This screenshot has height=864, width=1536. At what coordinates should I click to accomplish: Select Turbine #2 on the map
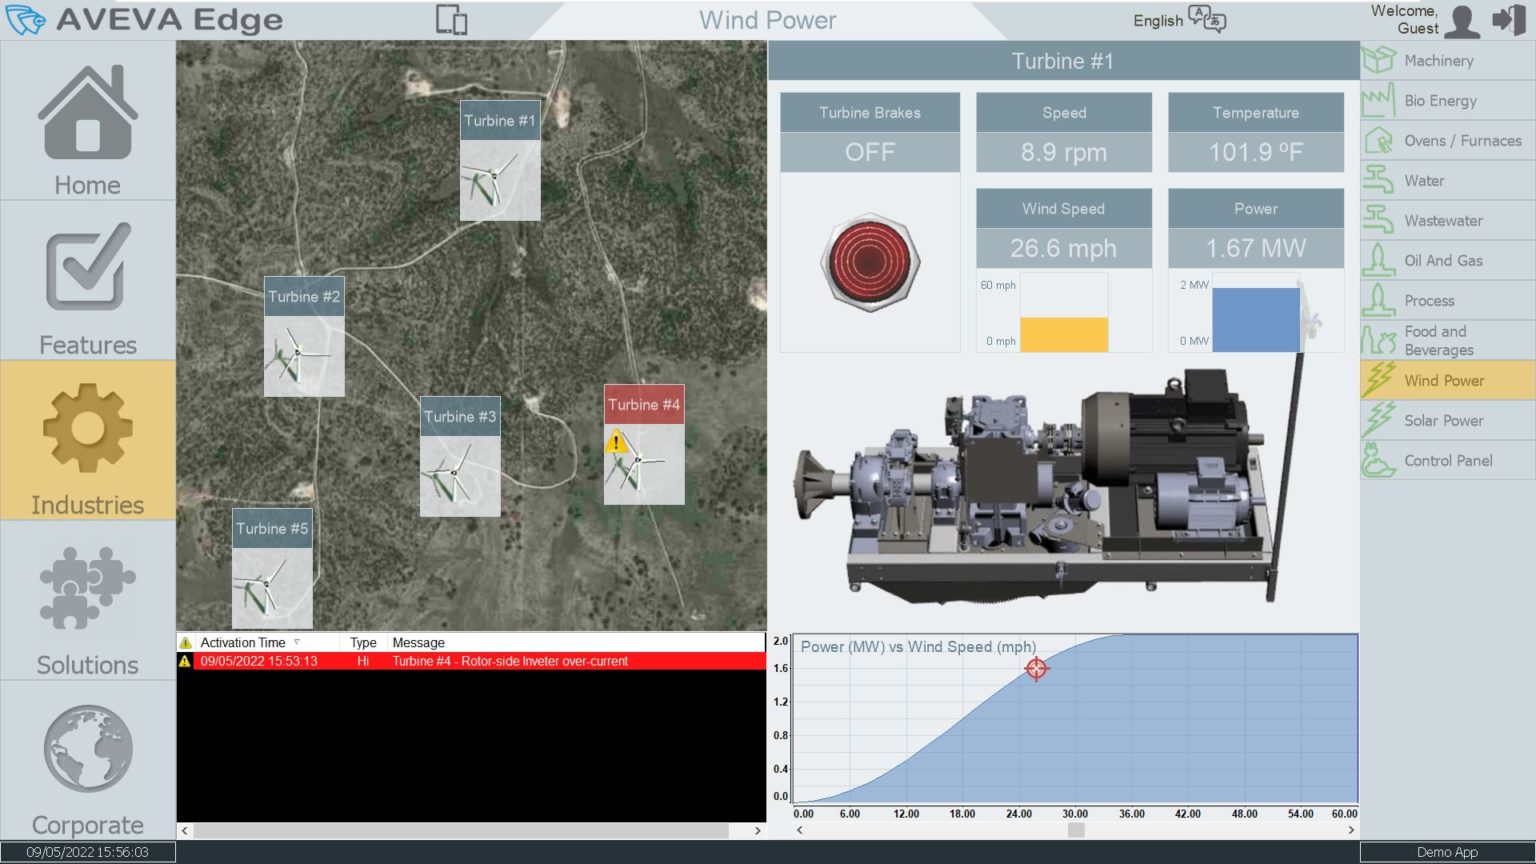point(304,336)
